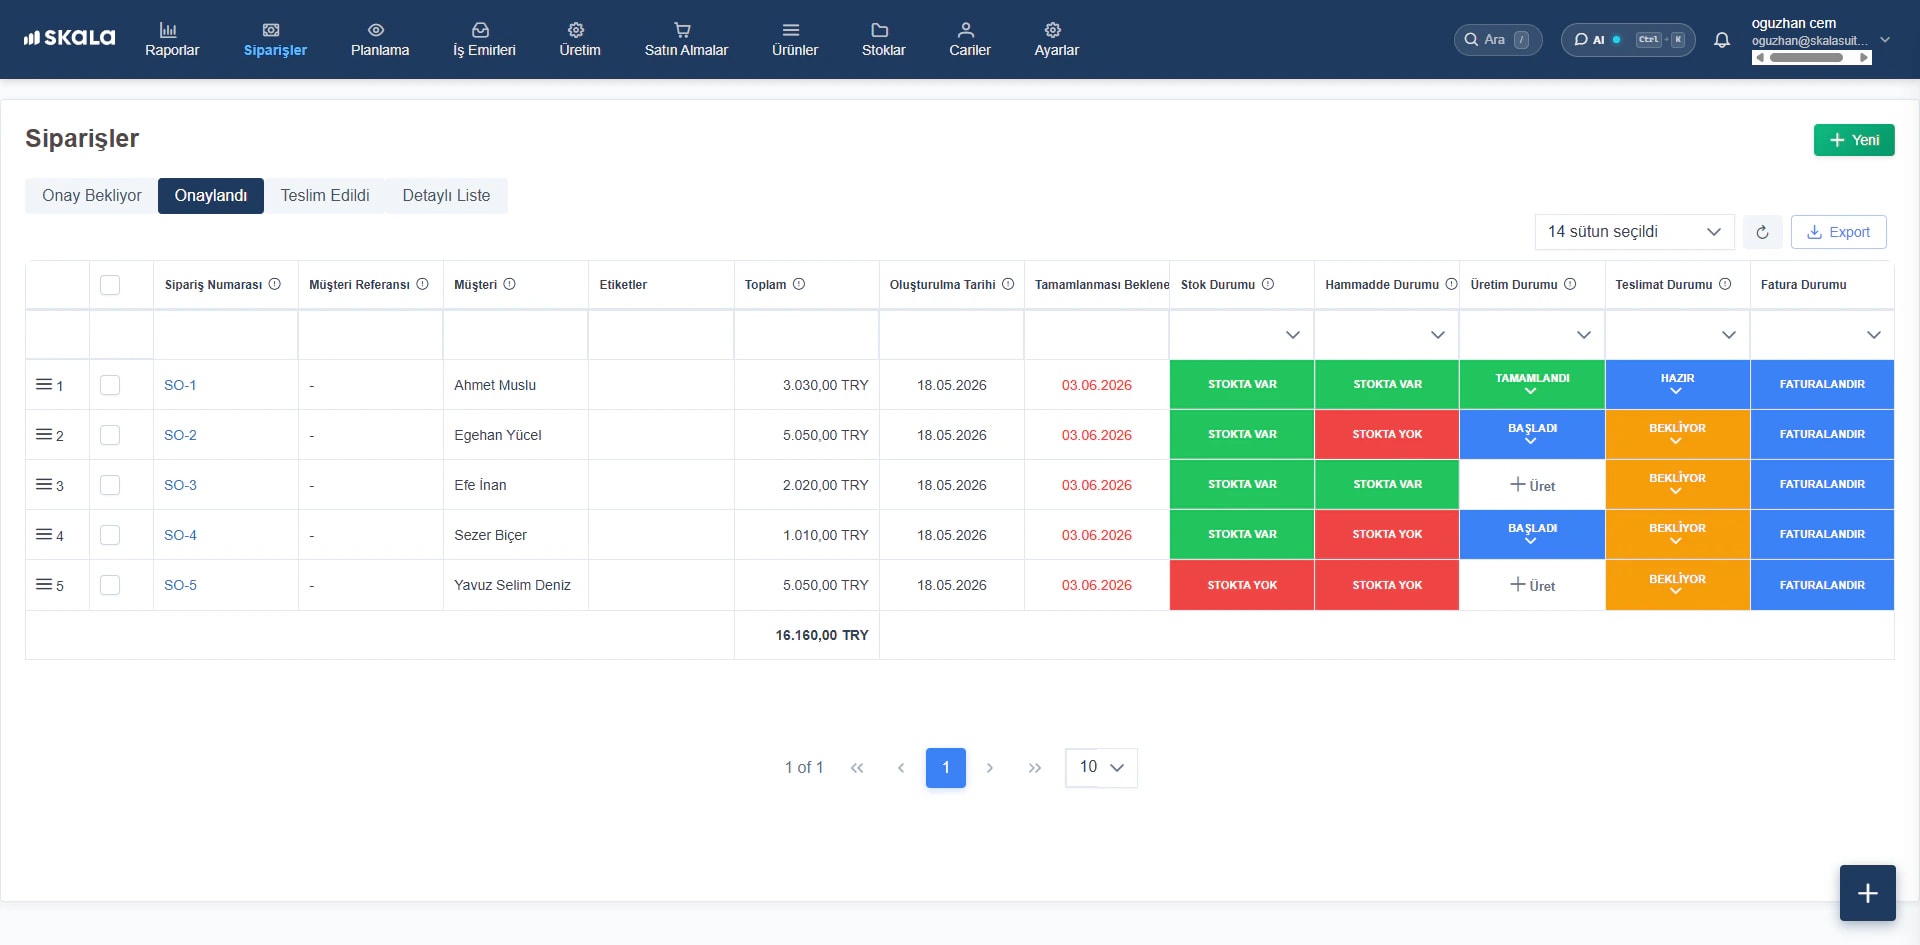Click Üret for Efe İnan order

click(x=1532, y=485)
